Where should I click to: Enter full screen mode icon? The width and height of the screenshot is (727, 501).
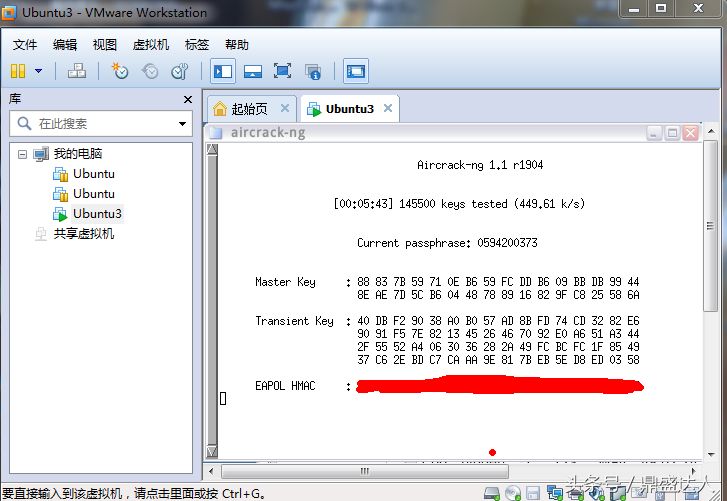pyautogui.click(x=282, y=71)
